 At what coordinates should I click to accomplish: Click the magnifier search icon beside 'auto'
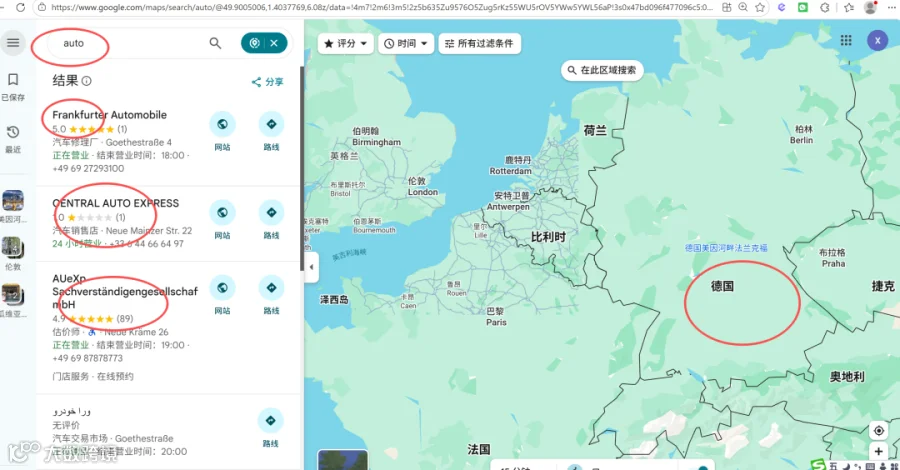215,43
